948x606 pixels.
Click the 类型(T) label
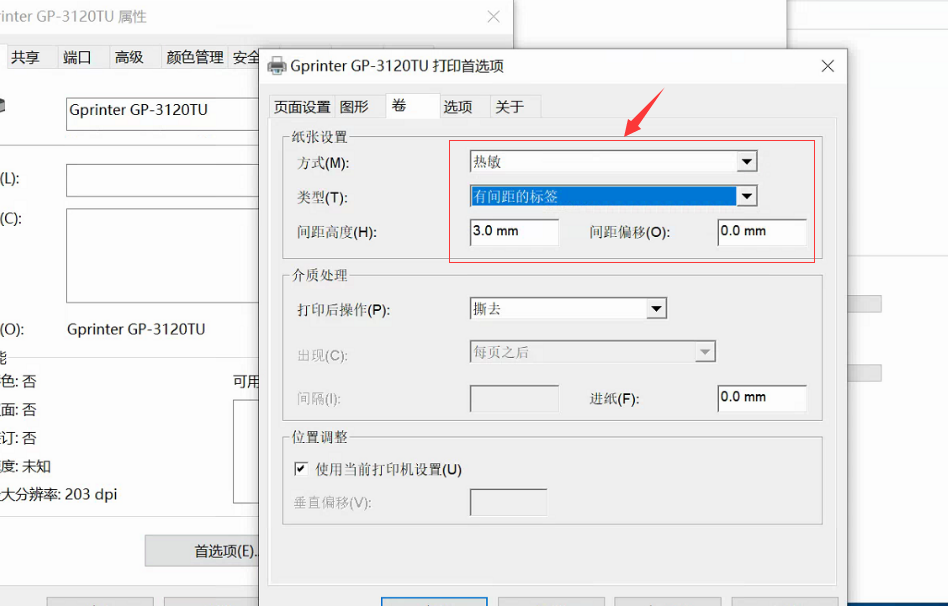[322, 197]
